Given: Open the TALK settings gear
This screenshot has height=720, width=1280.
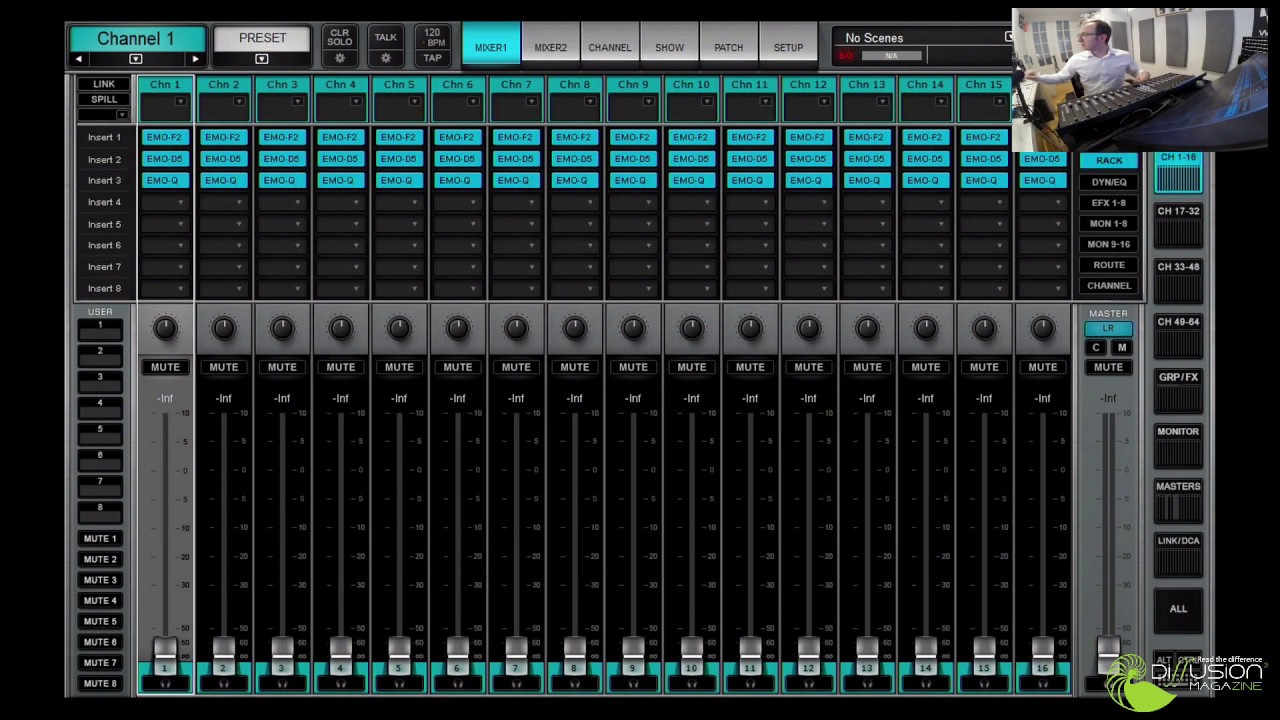Looking at the screenshot, I should click(x=385, y=58).
